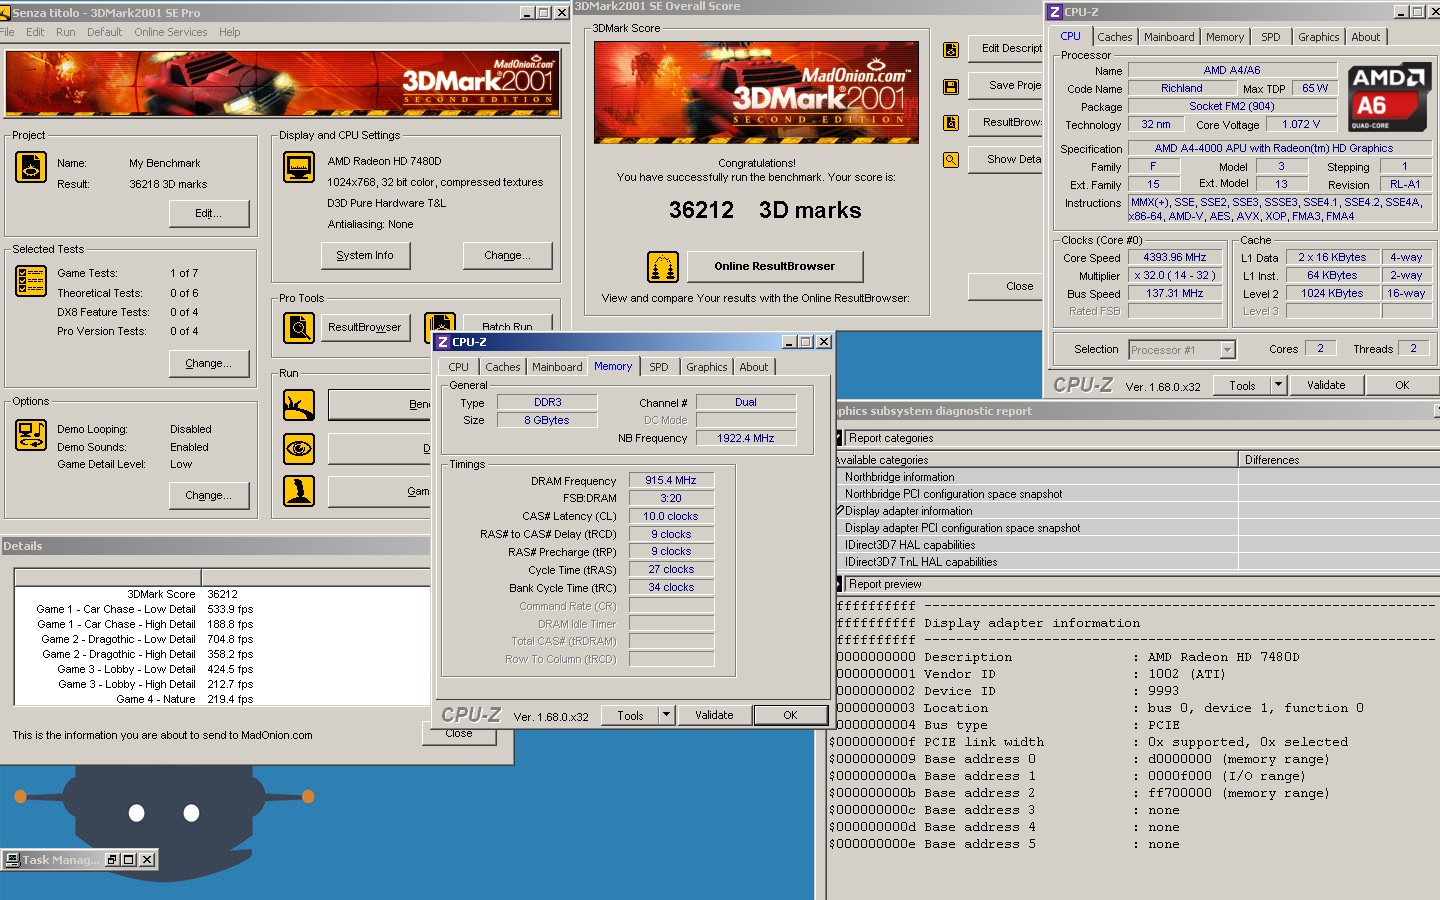Click the Project benchmark icon beside My Benchmark
Image resolution: width=1440 pixels, height=900 pixels.
[x=31, y=167]
